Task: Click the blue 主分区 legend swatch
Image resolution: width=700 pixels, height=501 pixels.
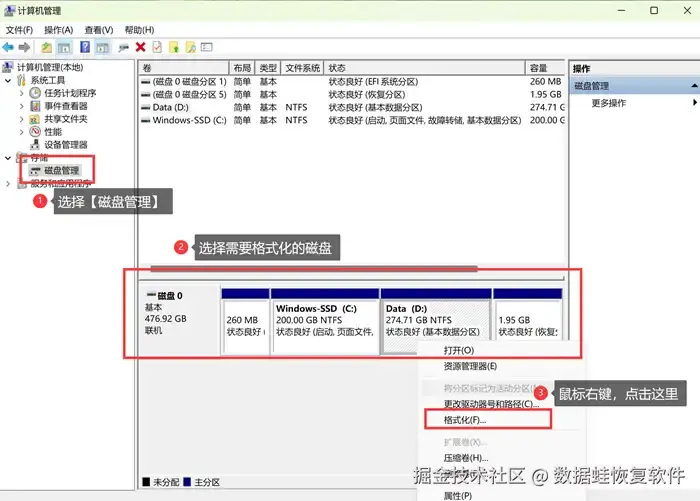Action: point(187,482)
